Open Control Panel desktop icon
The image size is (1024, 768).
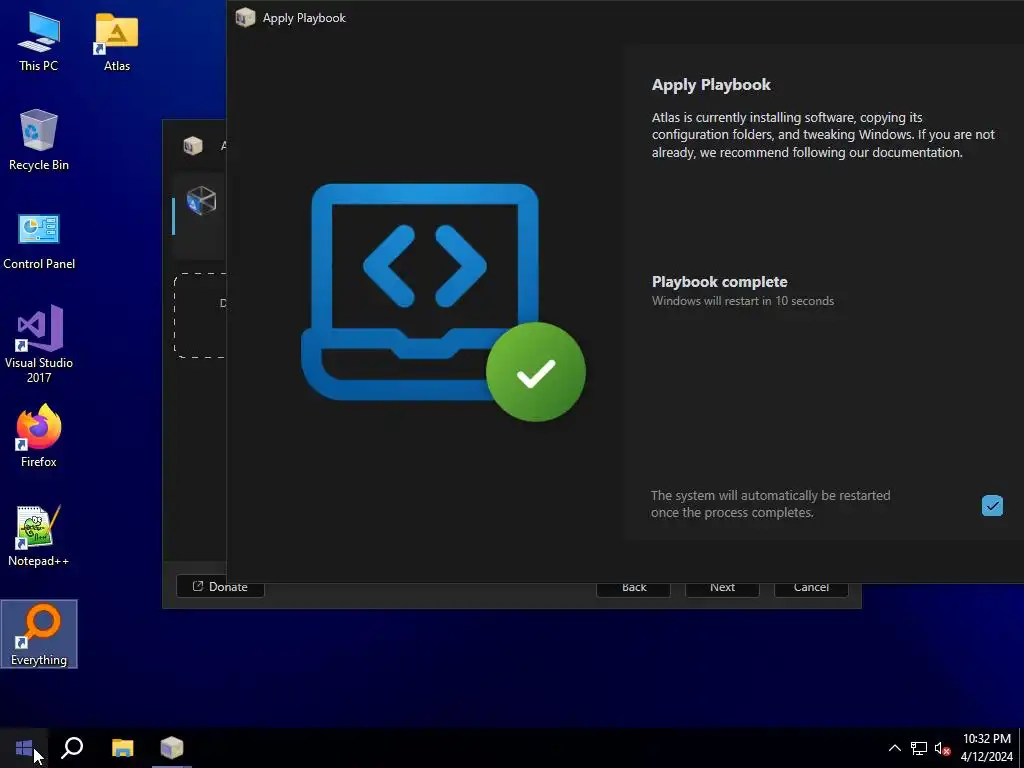(39, 240)
